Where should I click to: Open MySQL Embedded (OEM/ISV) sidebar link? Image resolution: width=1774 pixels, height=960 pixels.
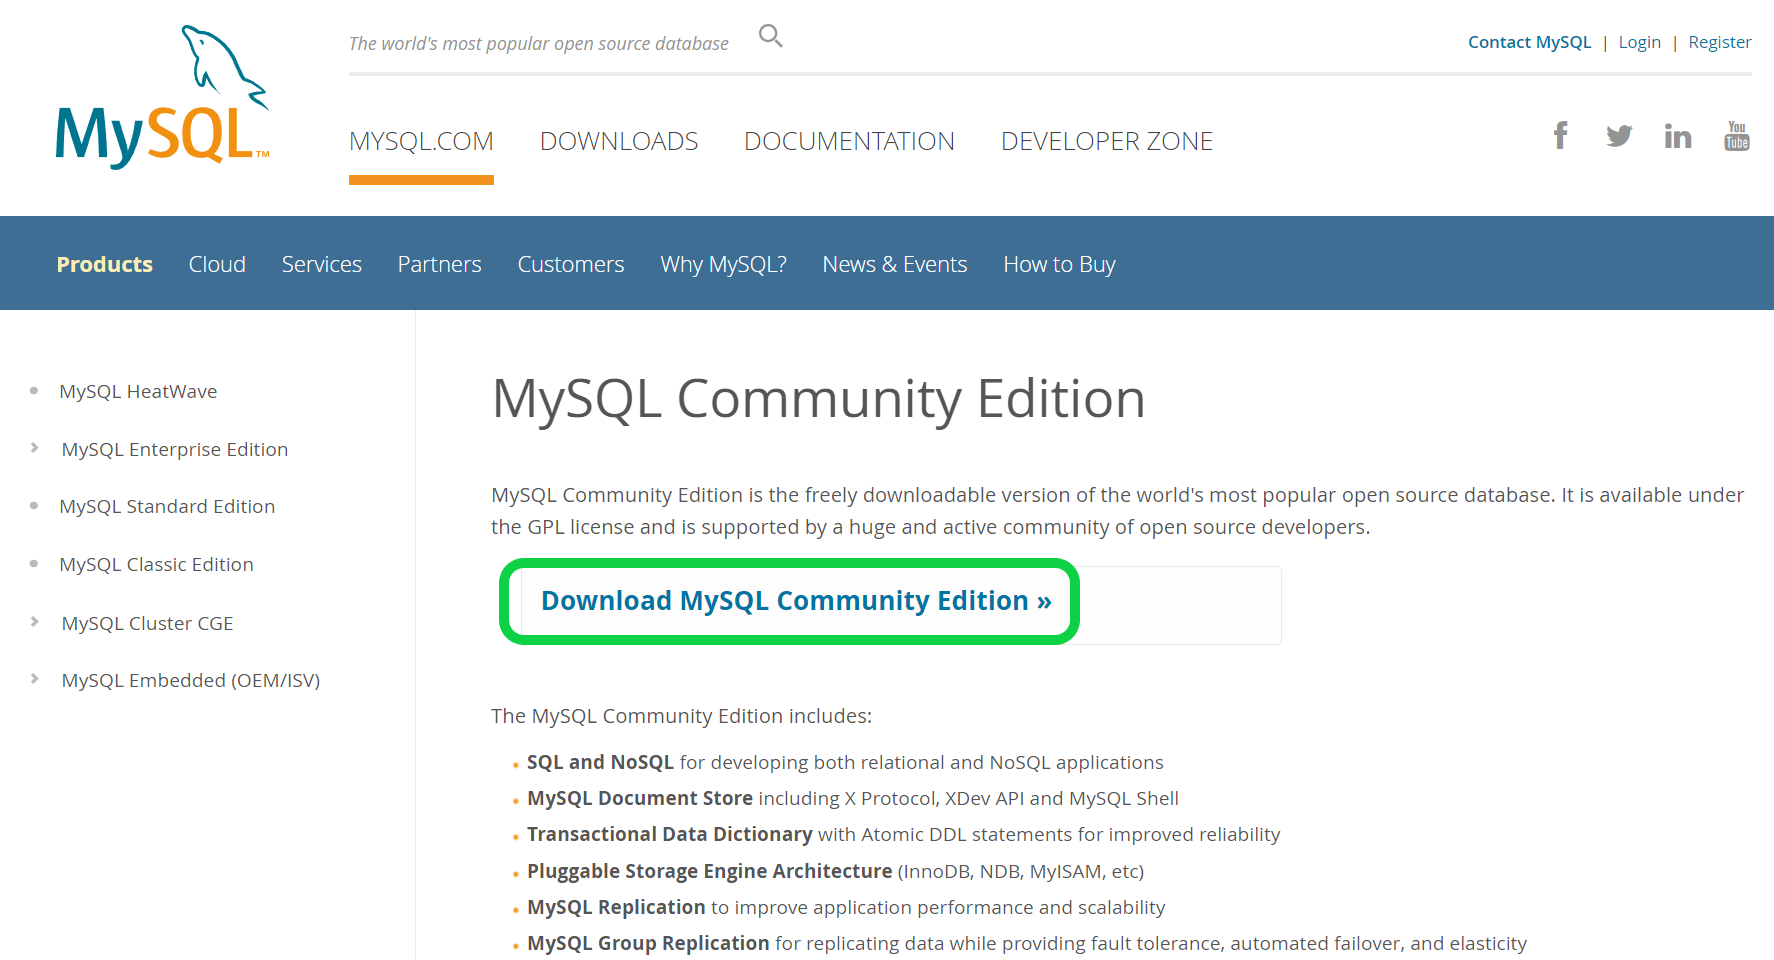191,681
